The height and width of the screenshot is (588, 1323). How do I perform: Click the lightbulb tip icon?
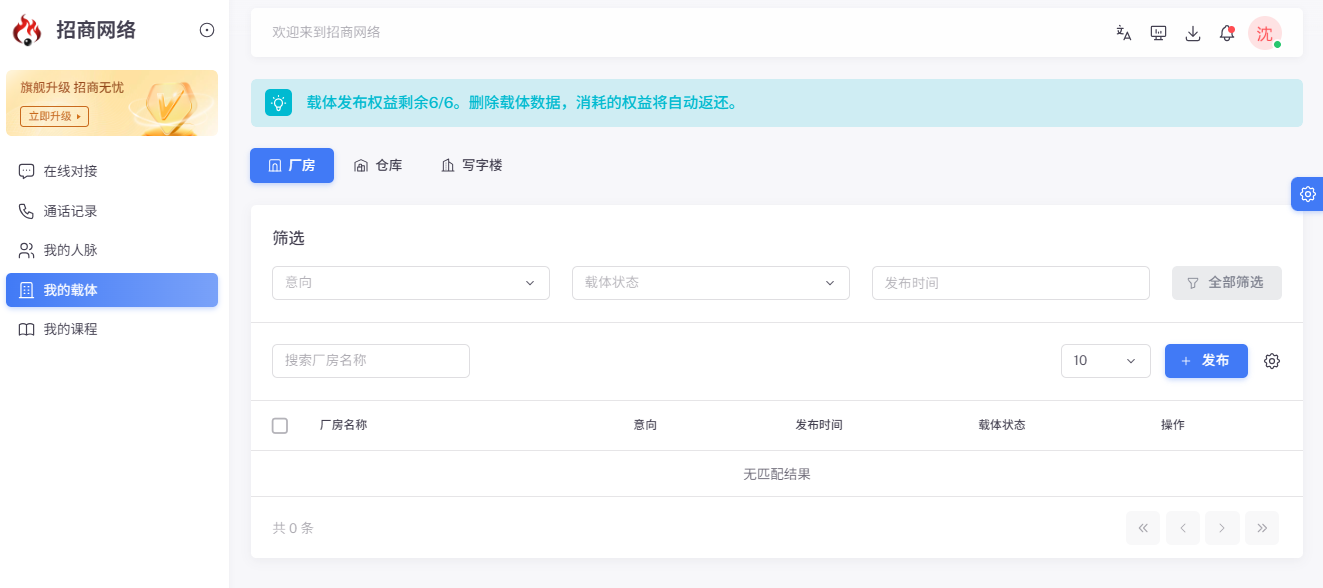tap(278, 102)
